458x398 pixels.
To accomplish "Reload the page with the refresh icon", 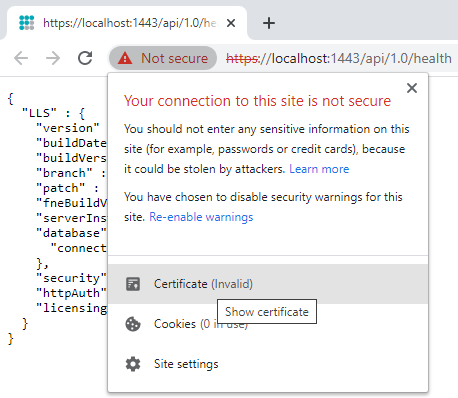I will pyautogui.click(x=85, y=58).
